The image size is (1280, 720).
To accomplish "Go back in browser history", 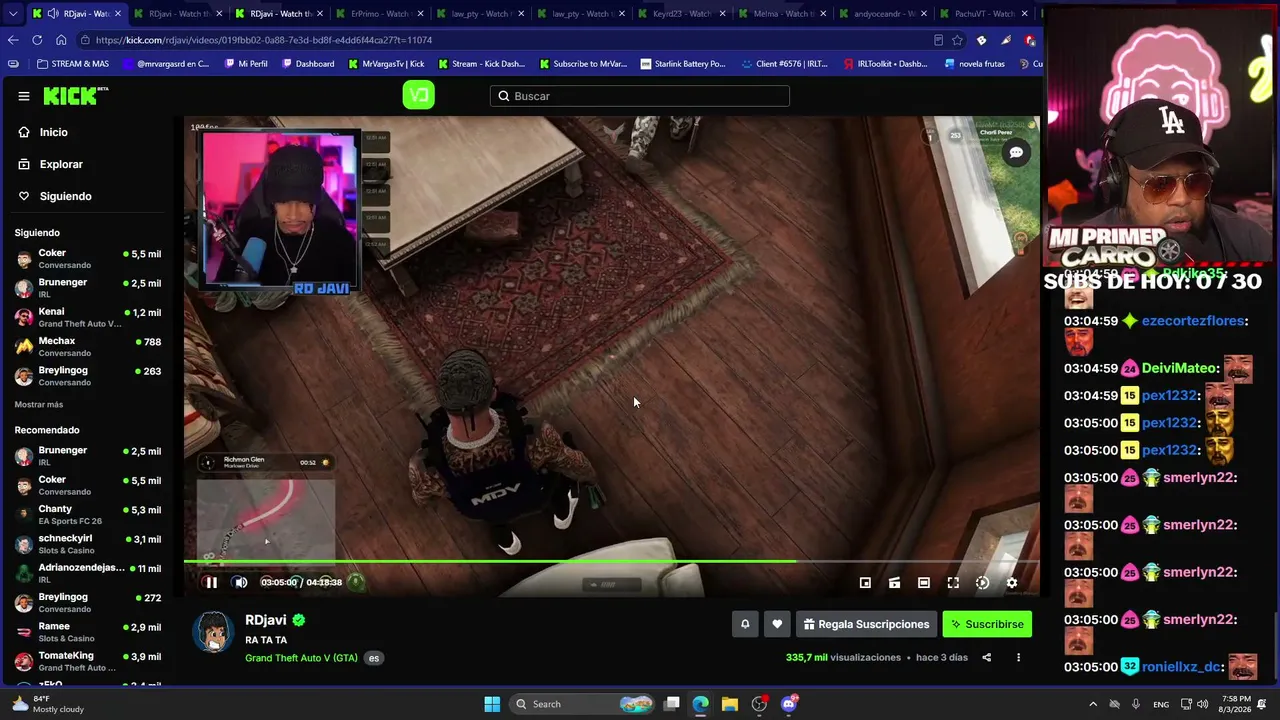I will [13, 40].
